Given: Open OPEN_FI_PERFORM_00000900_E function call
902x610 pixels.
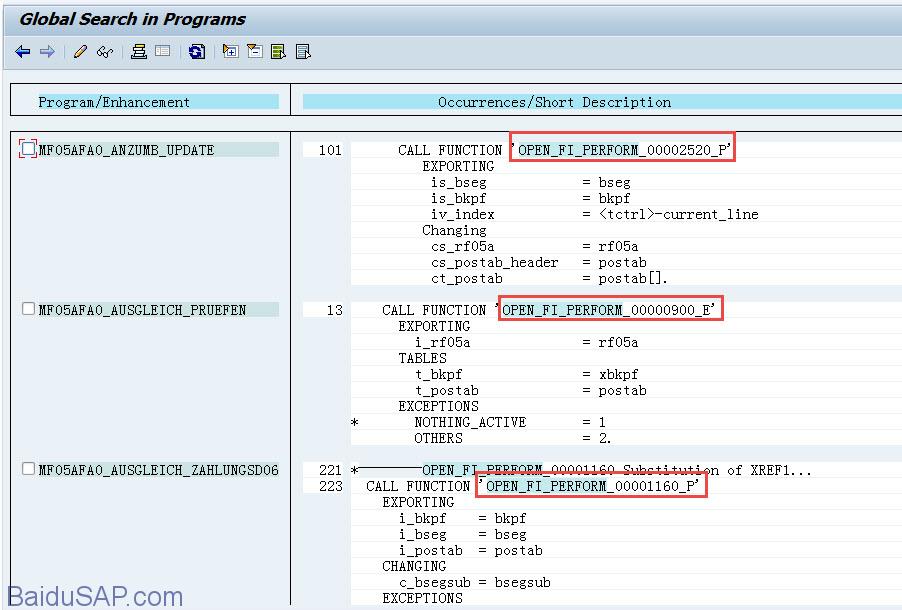Looking at the screenshot, I should (608, 310).
